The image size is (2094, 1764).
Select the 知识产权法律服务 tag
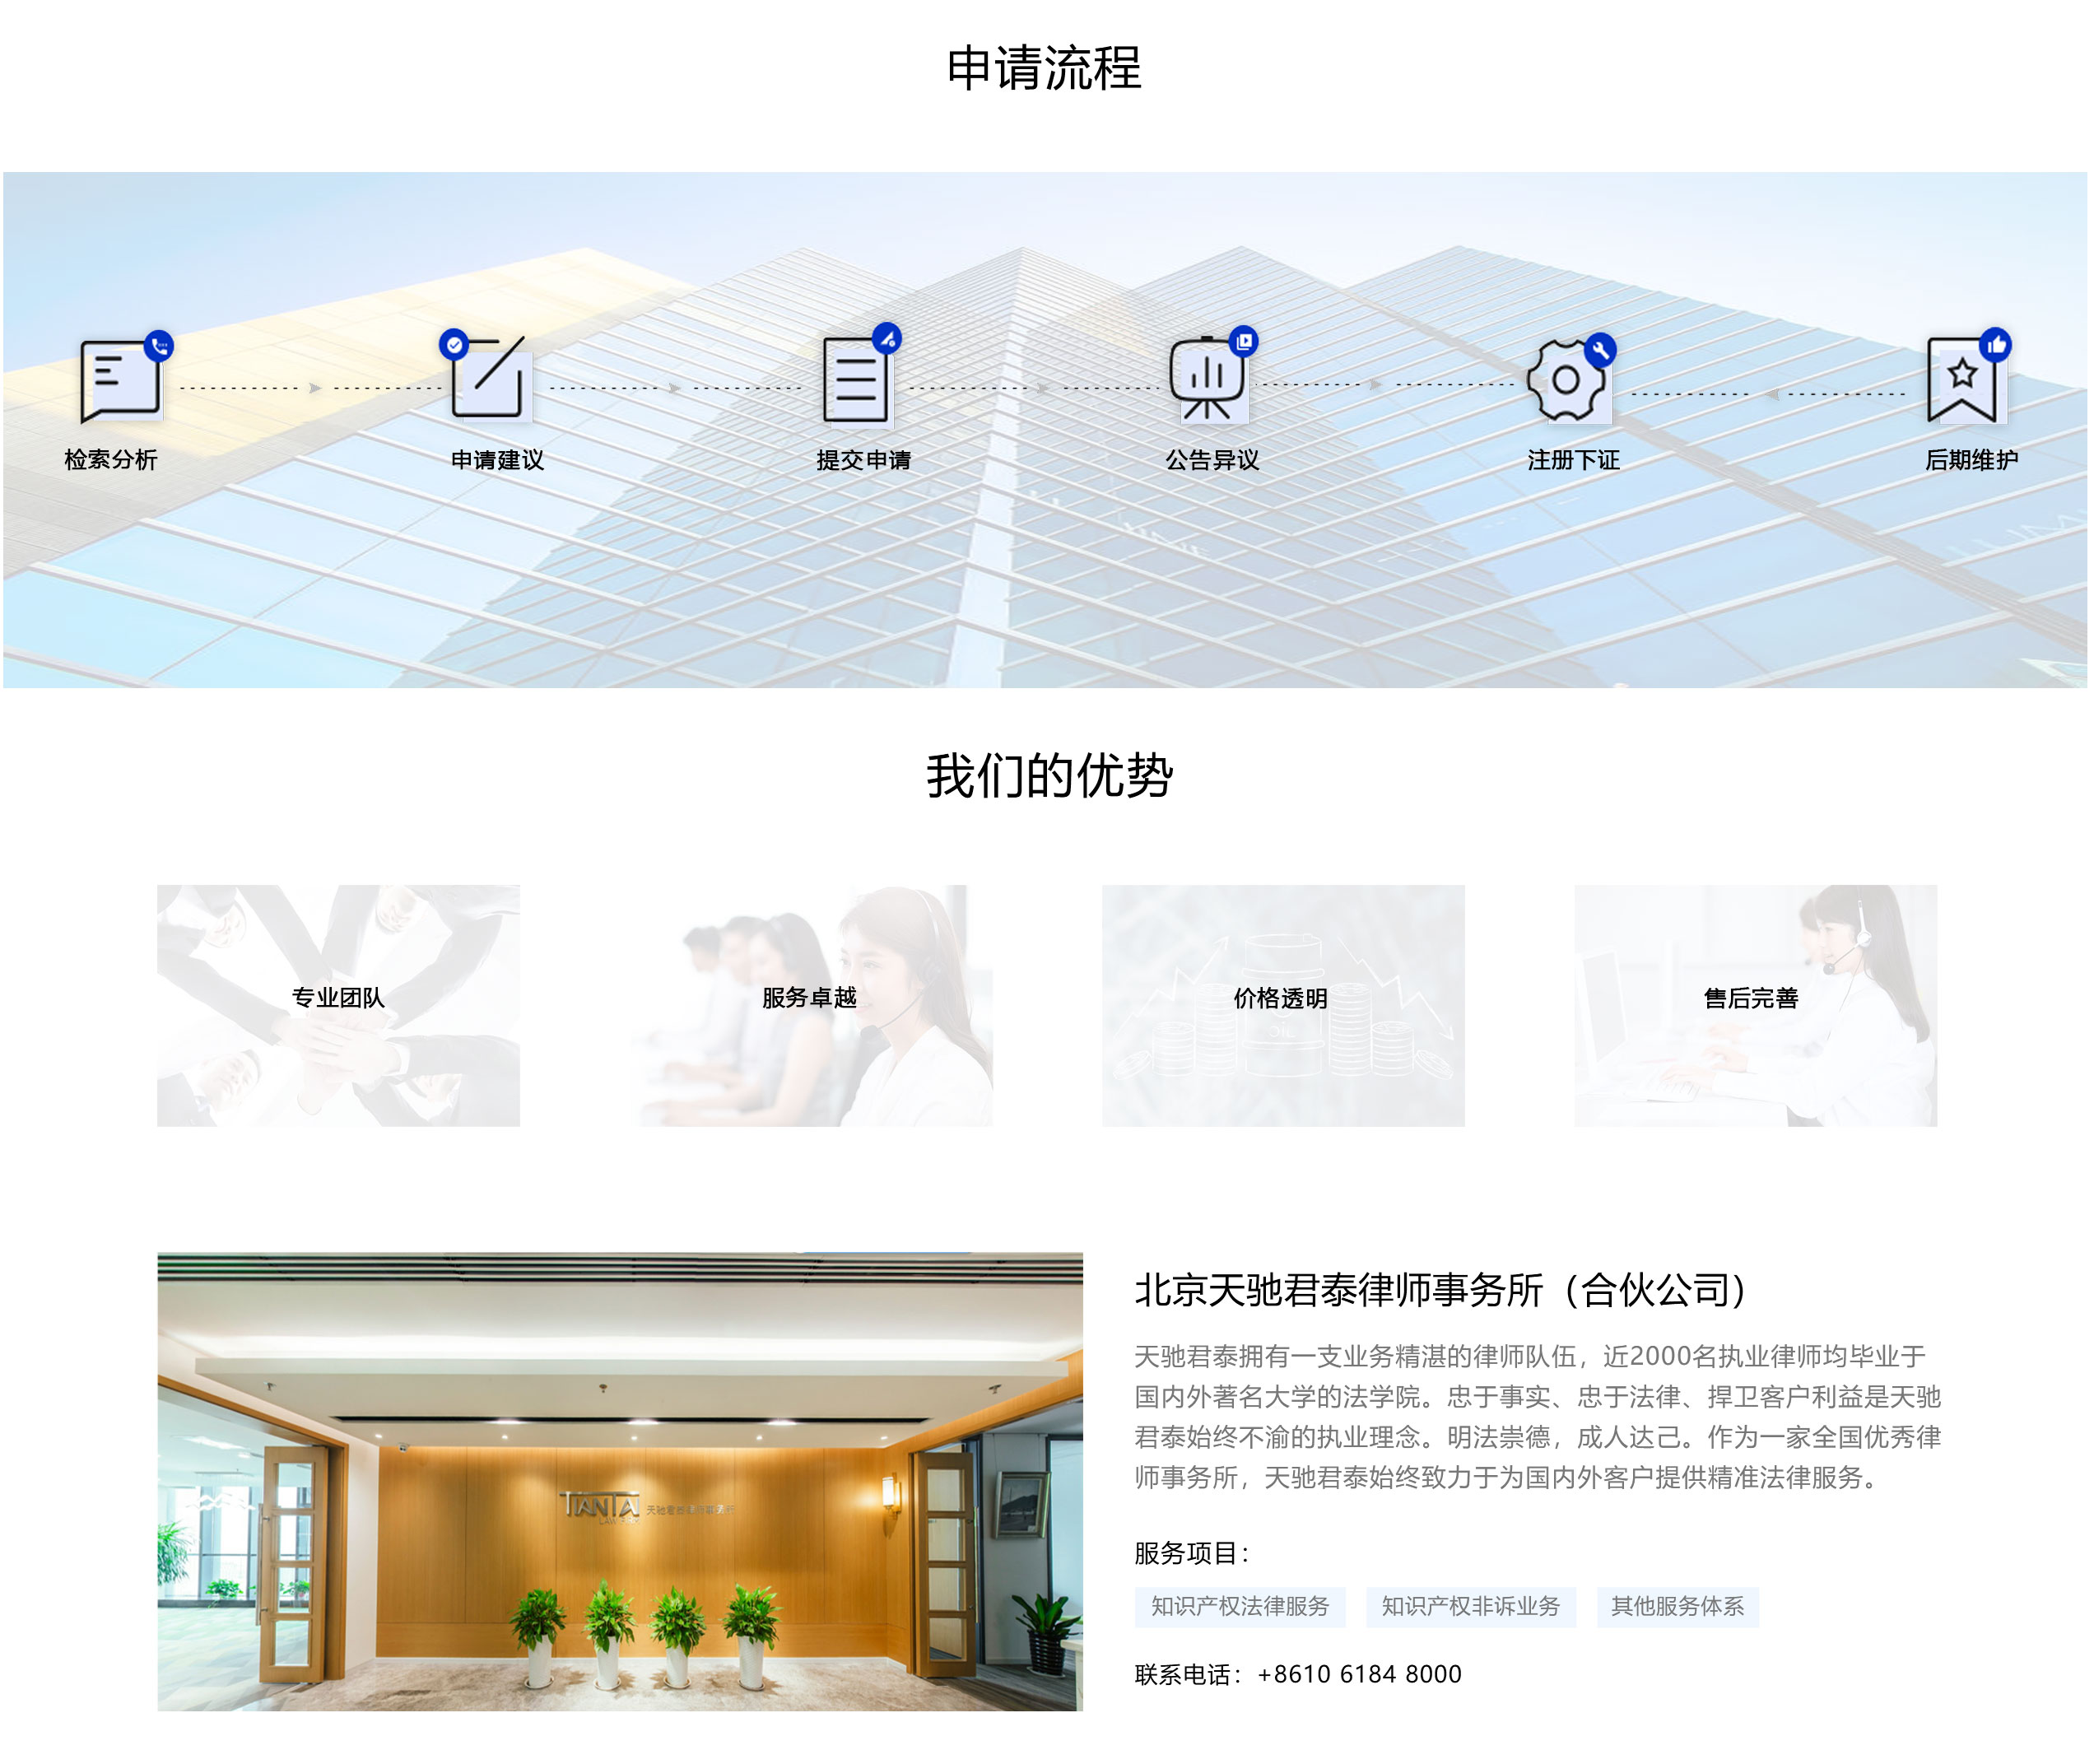pos(1241,1608)
